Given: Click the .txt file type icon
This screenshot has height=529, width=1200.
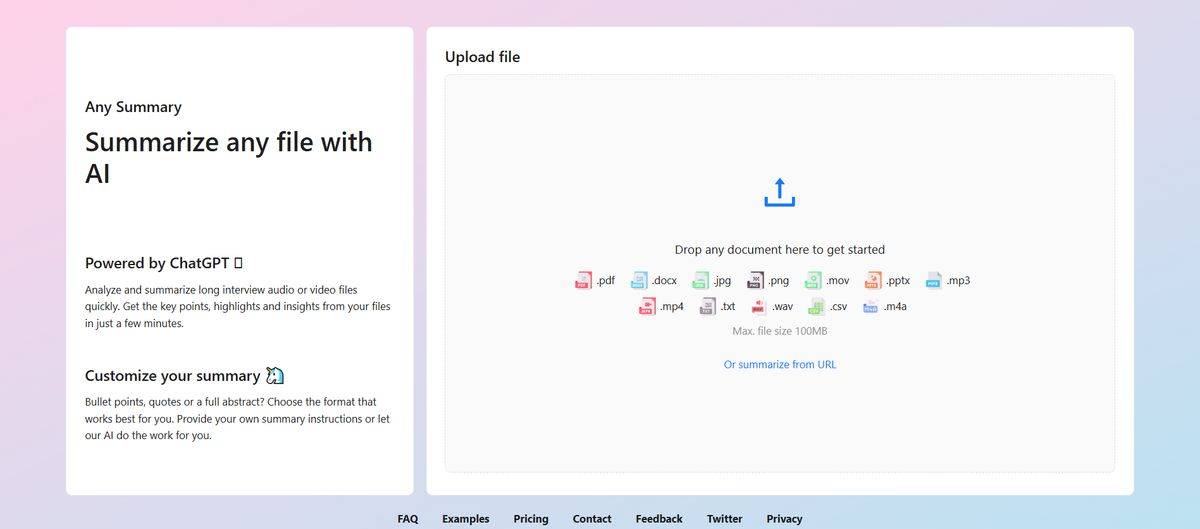Looking at the screenshot, I should coord(708,307).
